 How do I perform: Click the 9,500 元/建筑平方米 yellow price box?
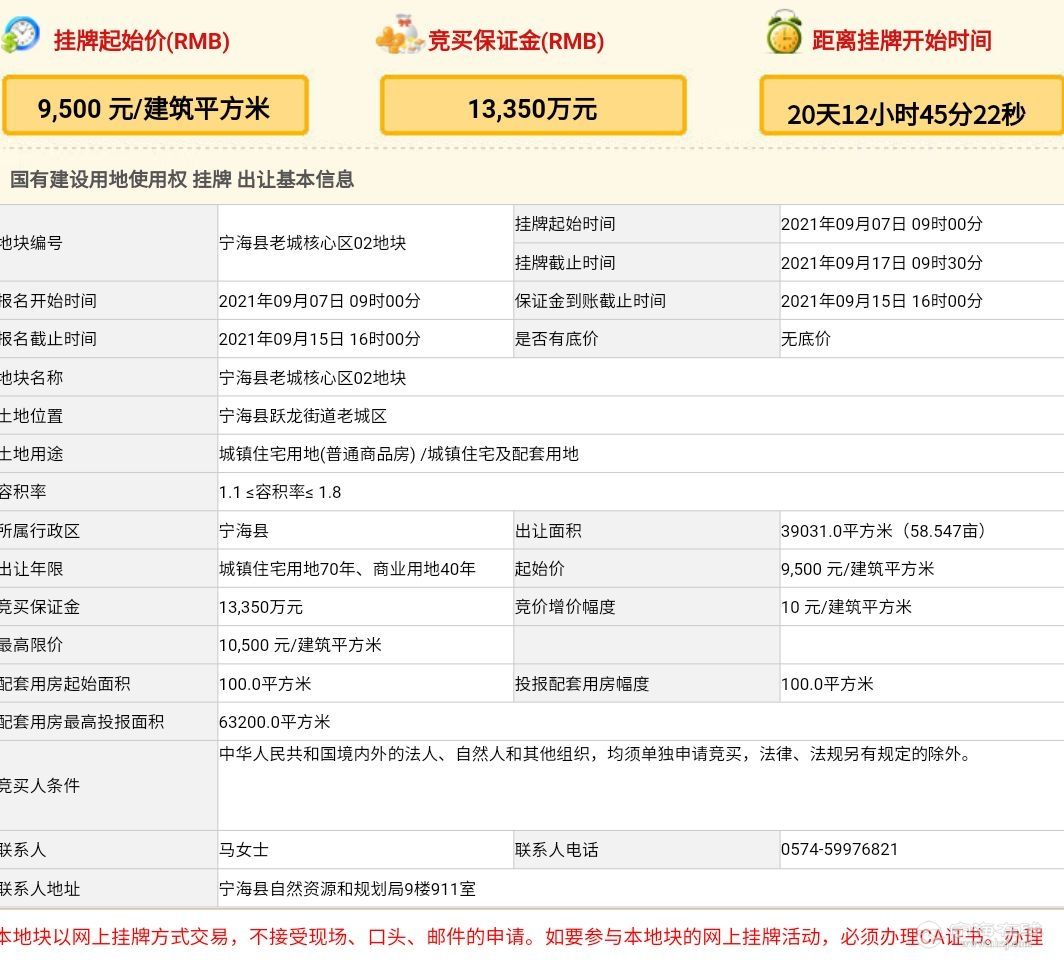(155, 105)
